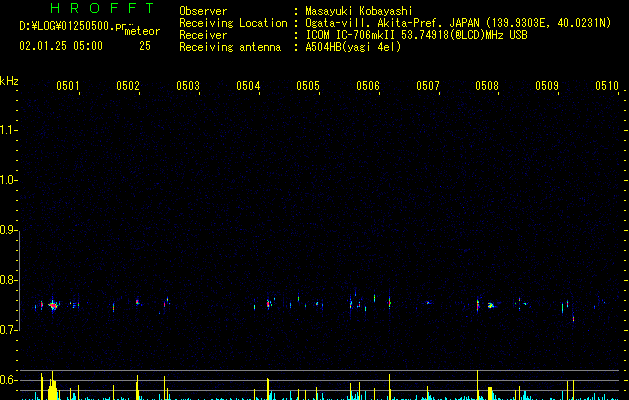
Task: Click the 0.8 kHz axis label
Action: click(8, 280)
